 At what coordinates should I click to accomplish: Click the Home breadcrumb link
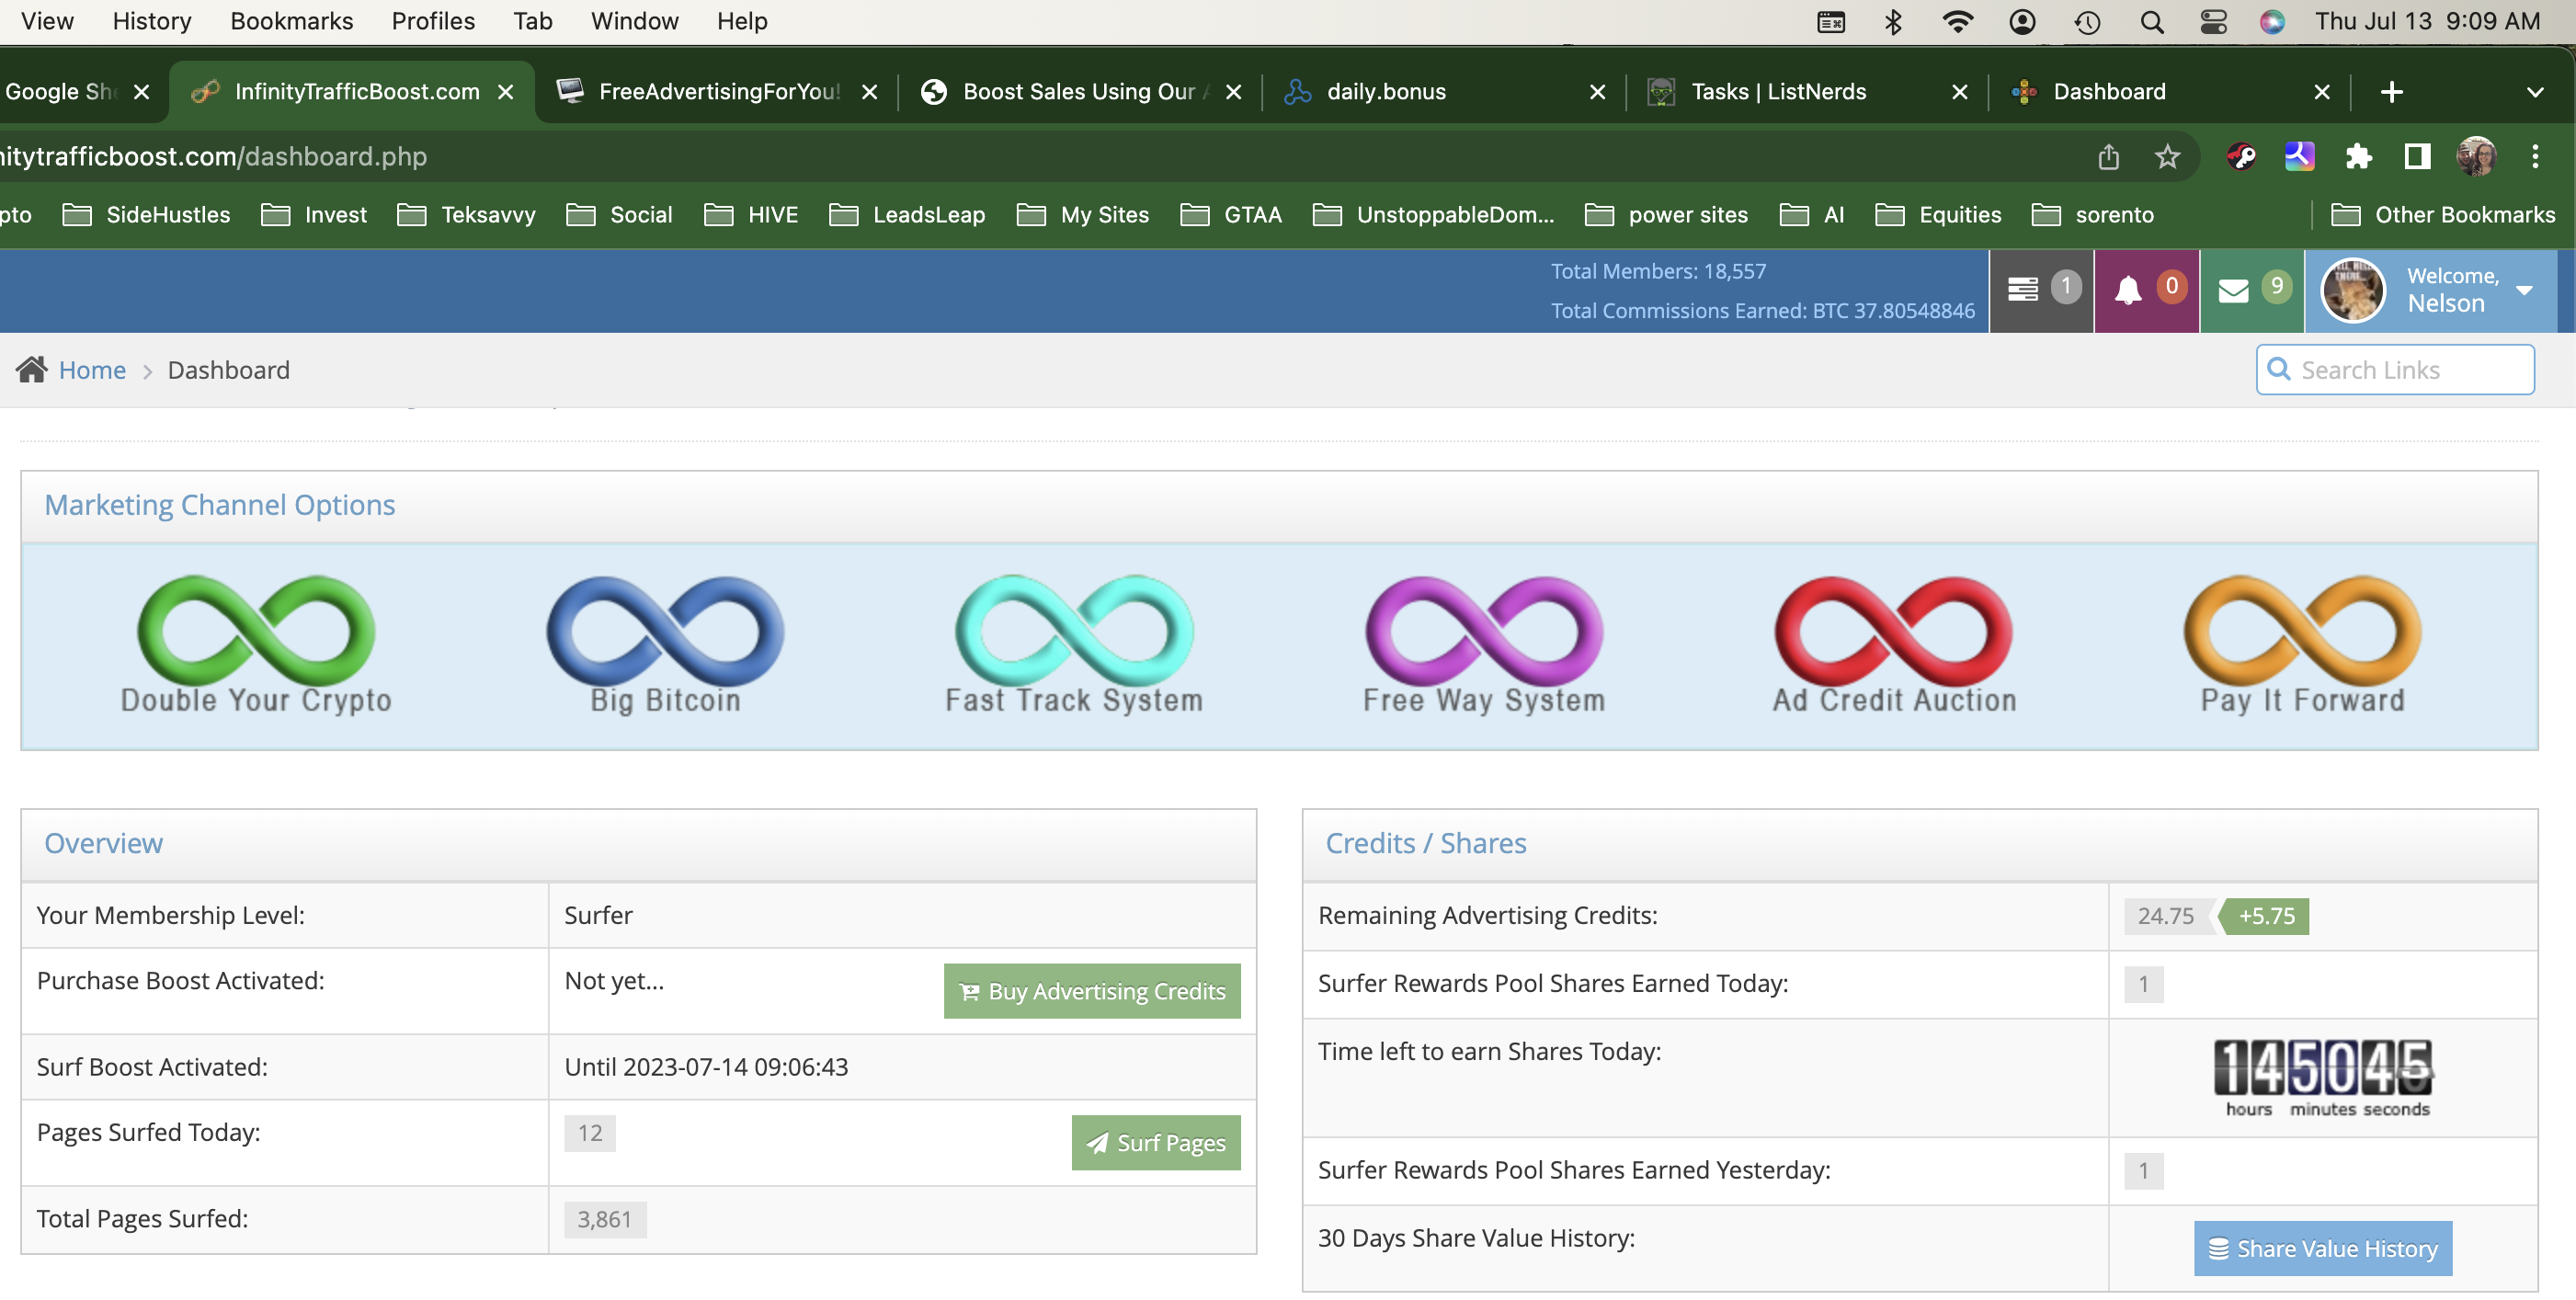pyautogui.click(x=92, y=370)
